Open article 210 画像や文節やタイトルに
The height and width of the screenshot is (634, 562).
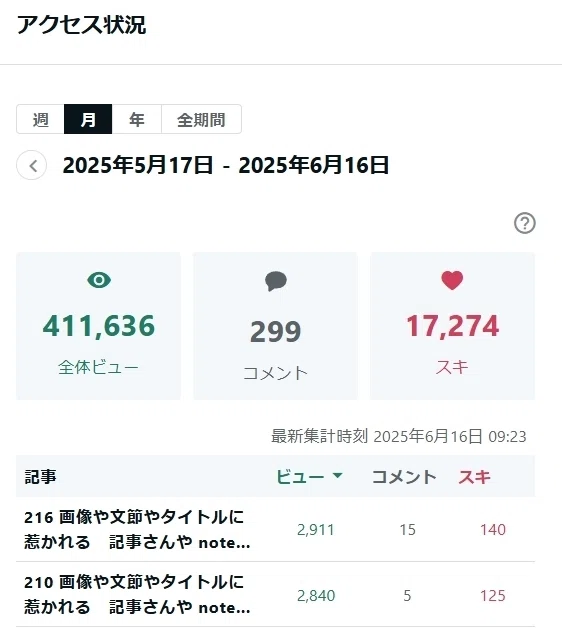pos(137,595)
